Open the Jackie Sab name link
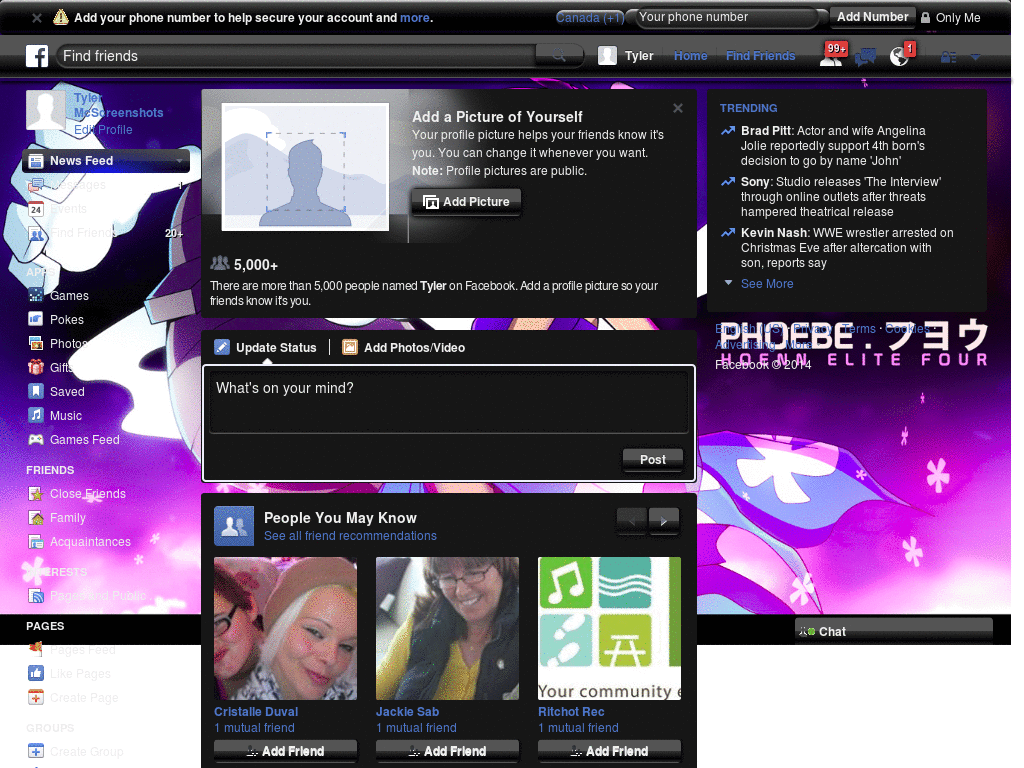The image size is (1024, 768). click(x=408, y=712)
